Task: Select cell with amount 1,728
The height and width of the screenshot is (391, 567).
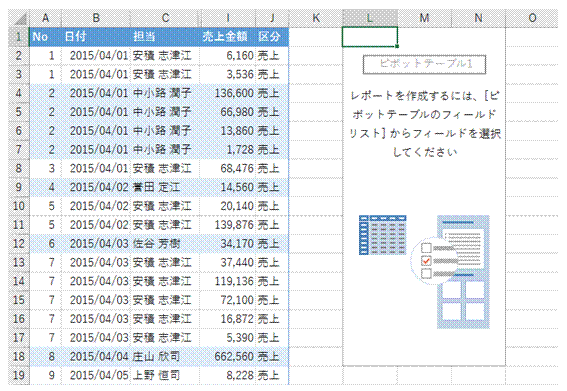Action: (228, 150)
